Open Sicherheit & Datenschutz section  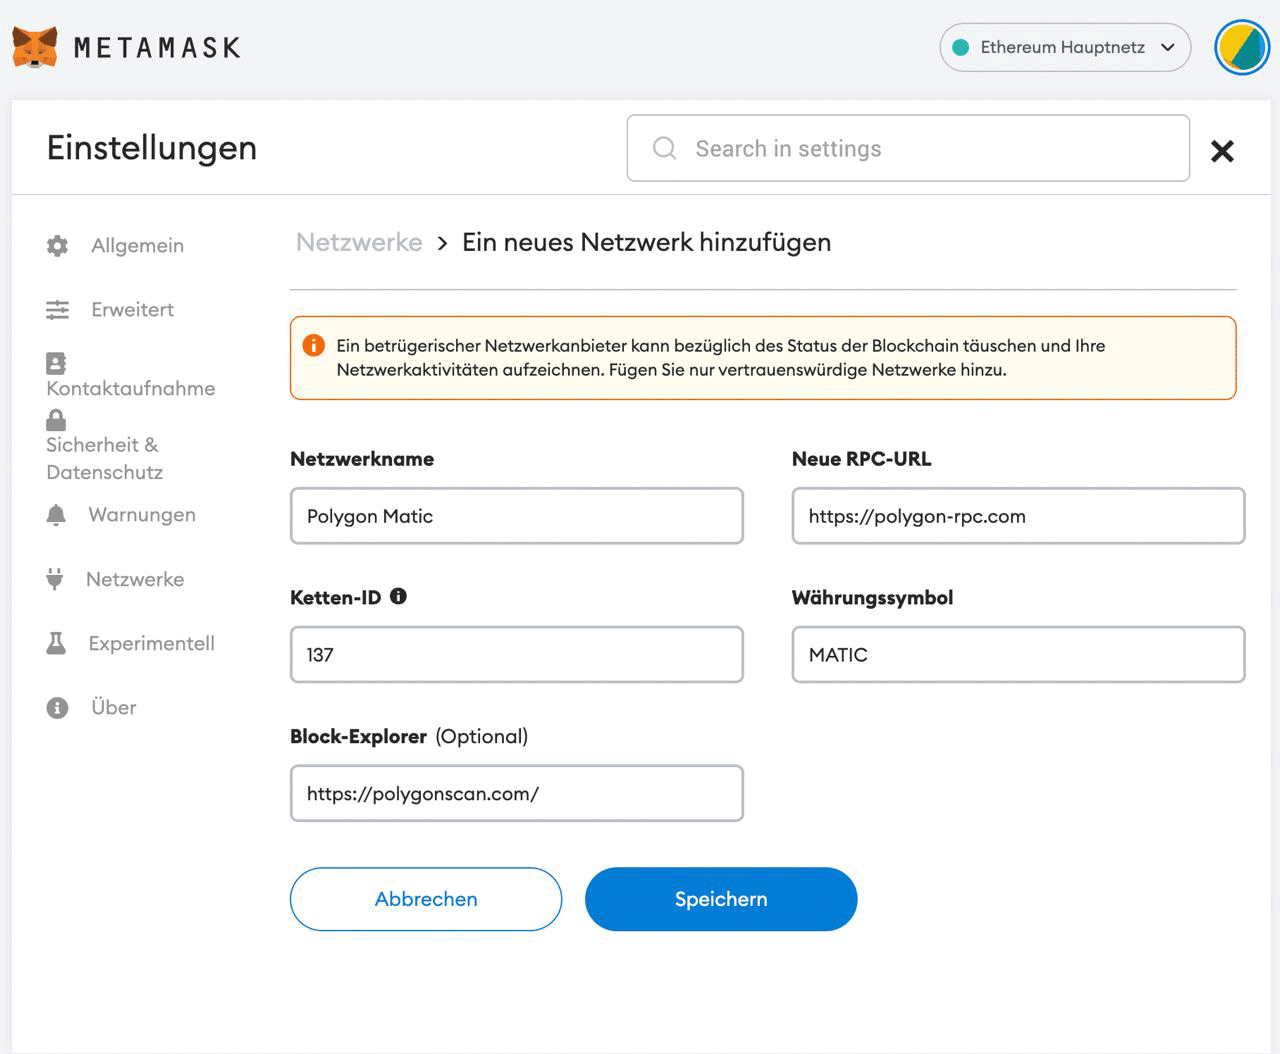point(104,458)
